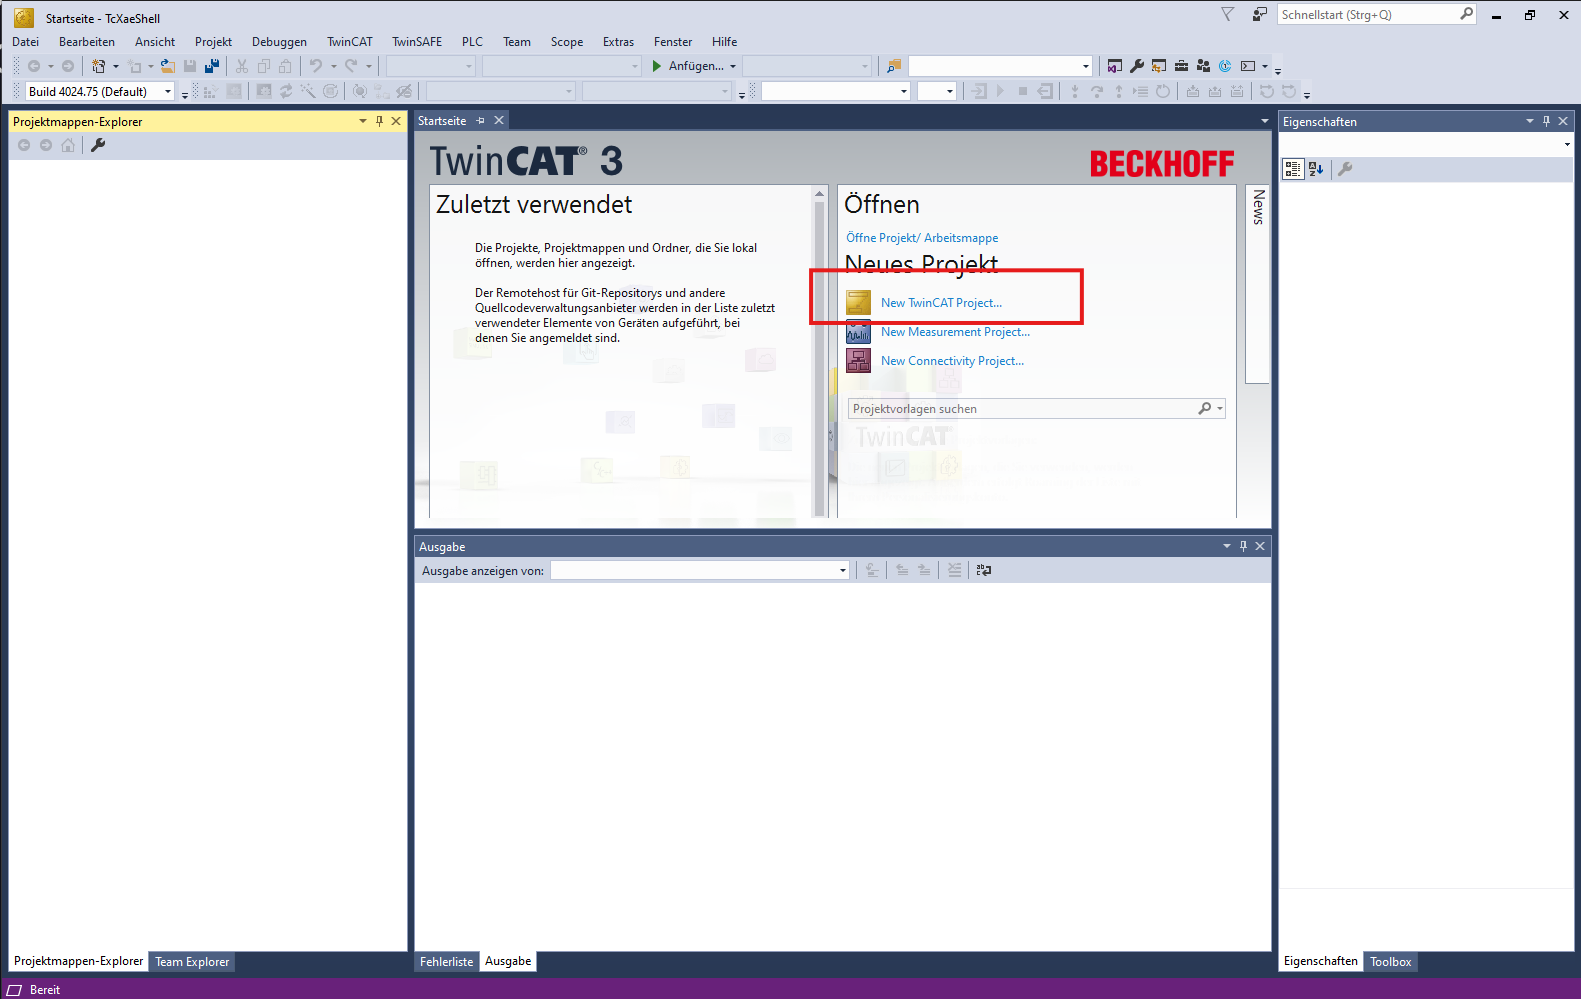Click the command window console icon

(1248, 66)
